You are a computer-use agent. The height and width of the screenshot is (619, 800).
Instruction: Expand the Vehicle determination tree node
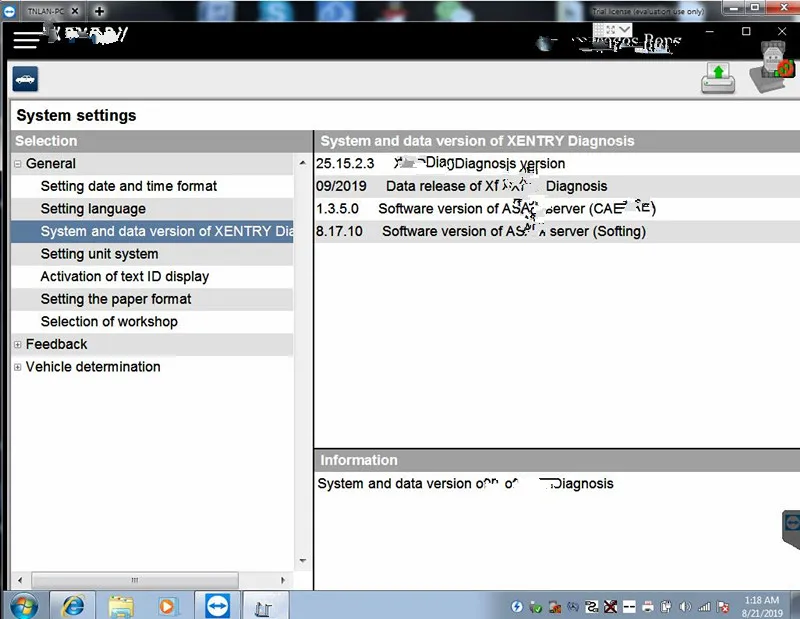pos(18,367)
